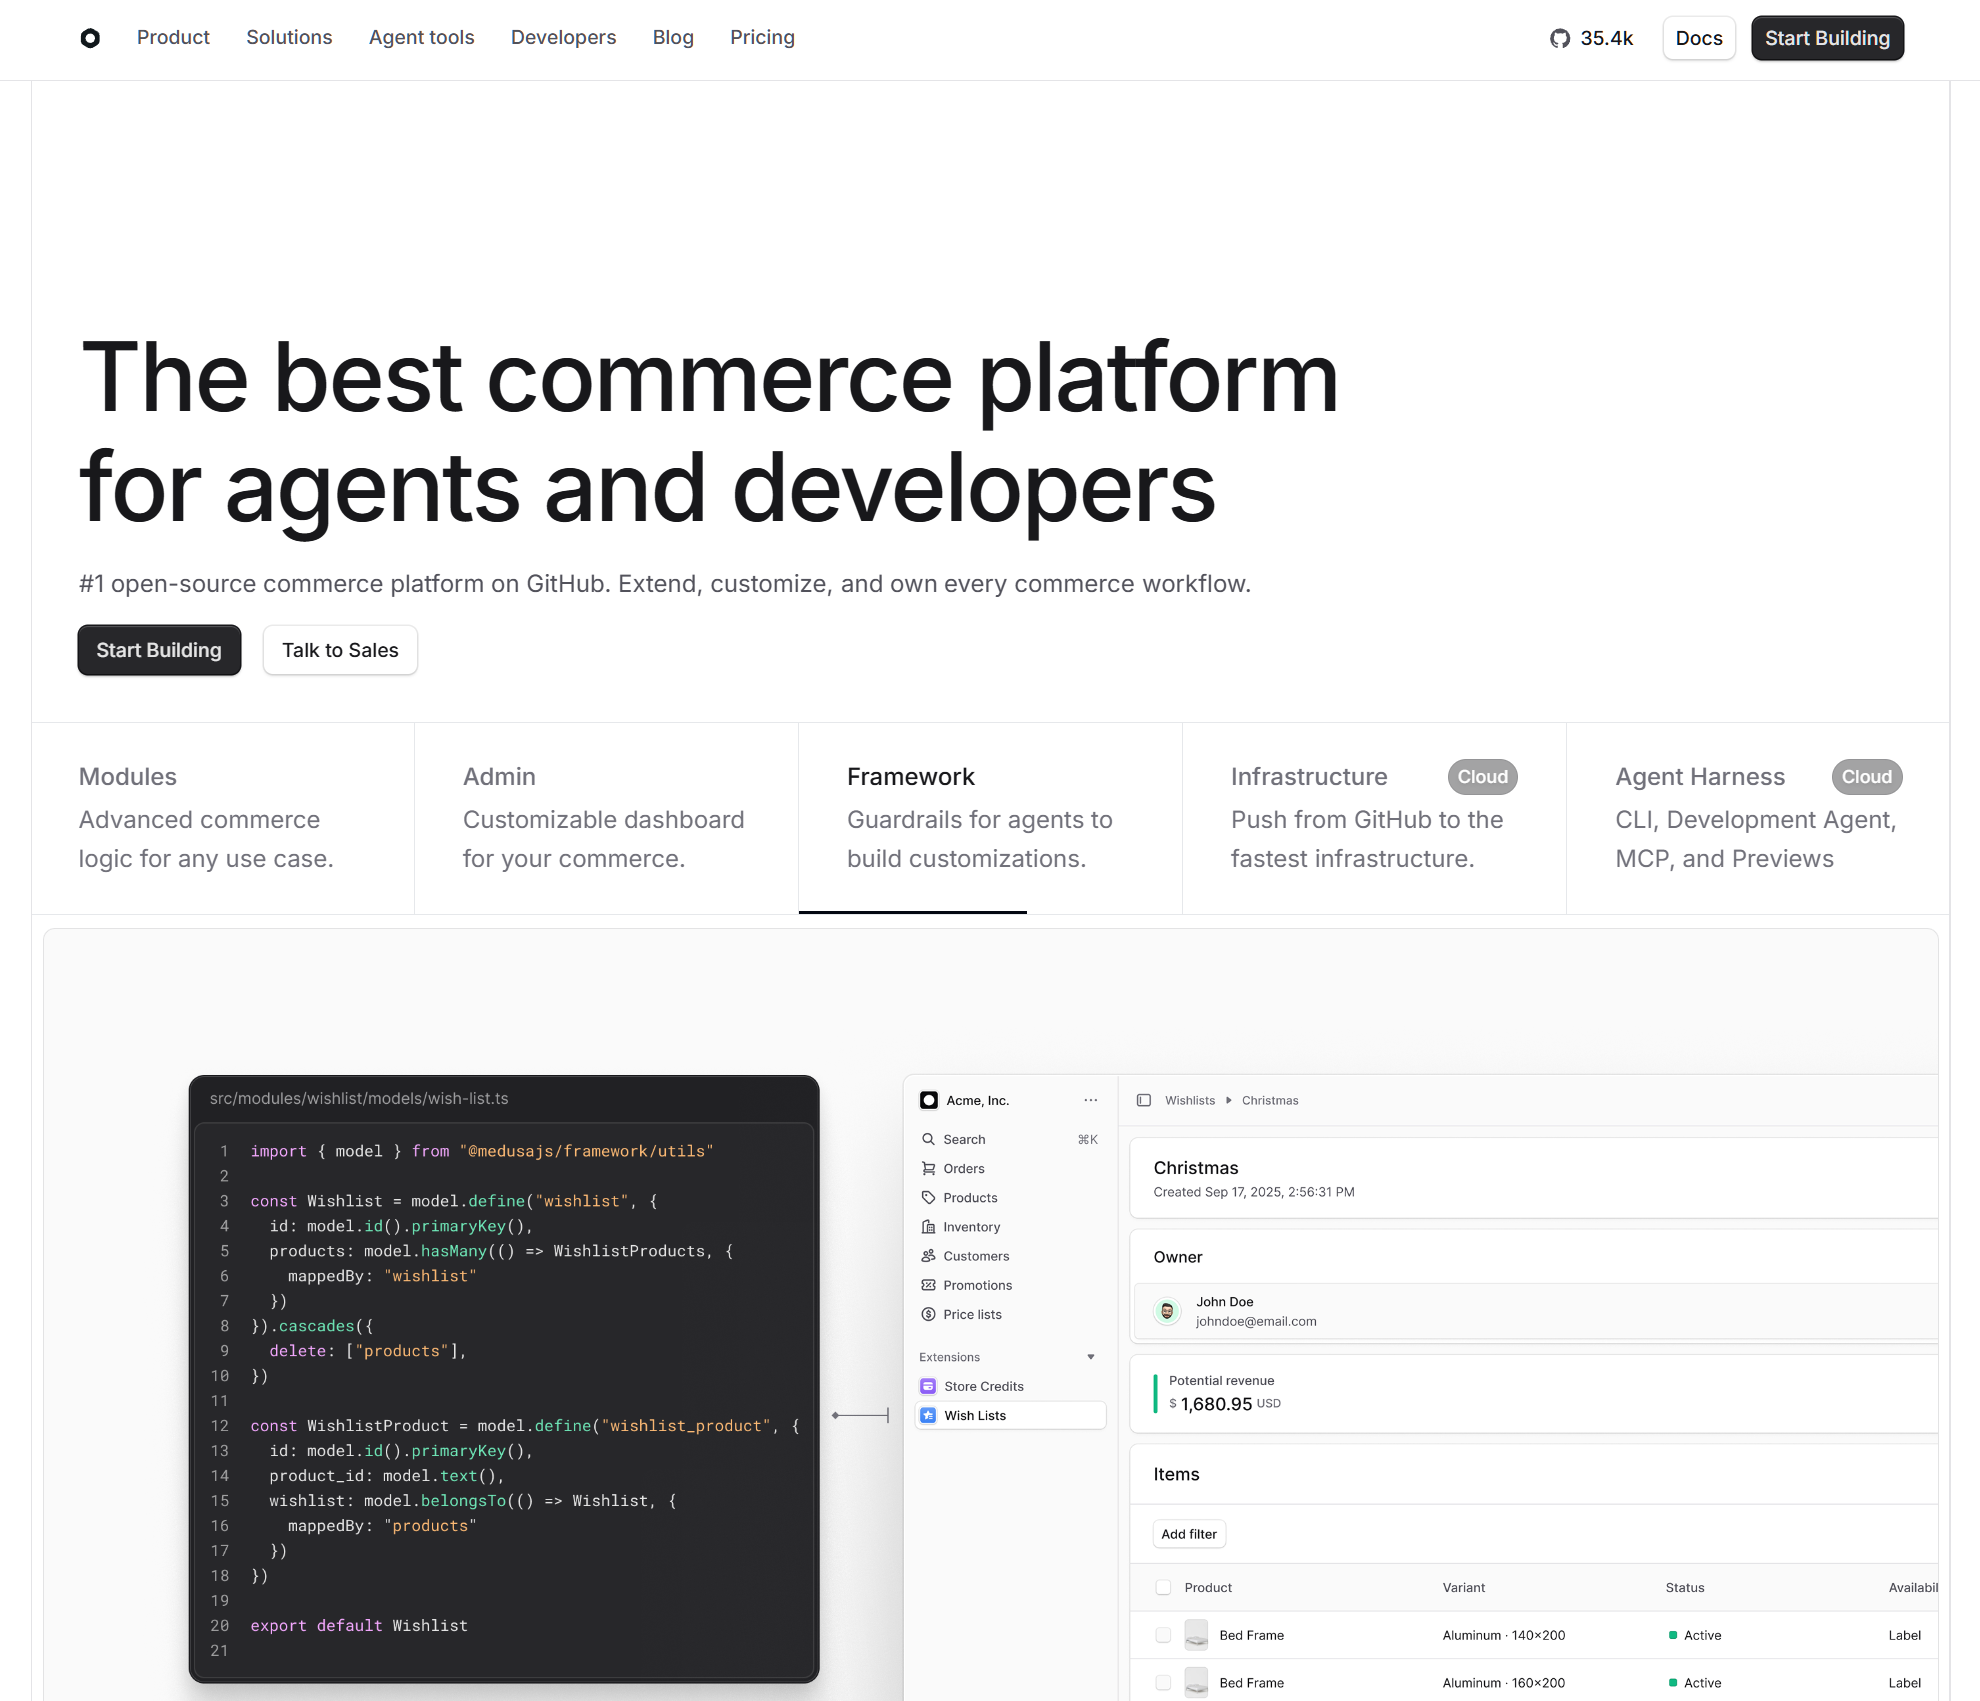
Task: Click the Search magnifier icon in sidebar
Action: point(928,1139)
